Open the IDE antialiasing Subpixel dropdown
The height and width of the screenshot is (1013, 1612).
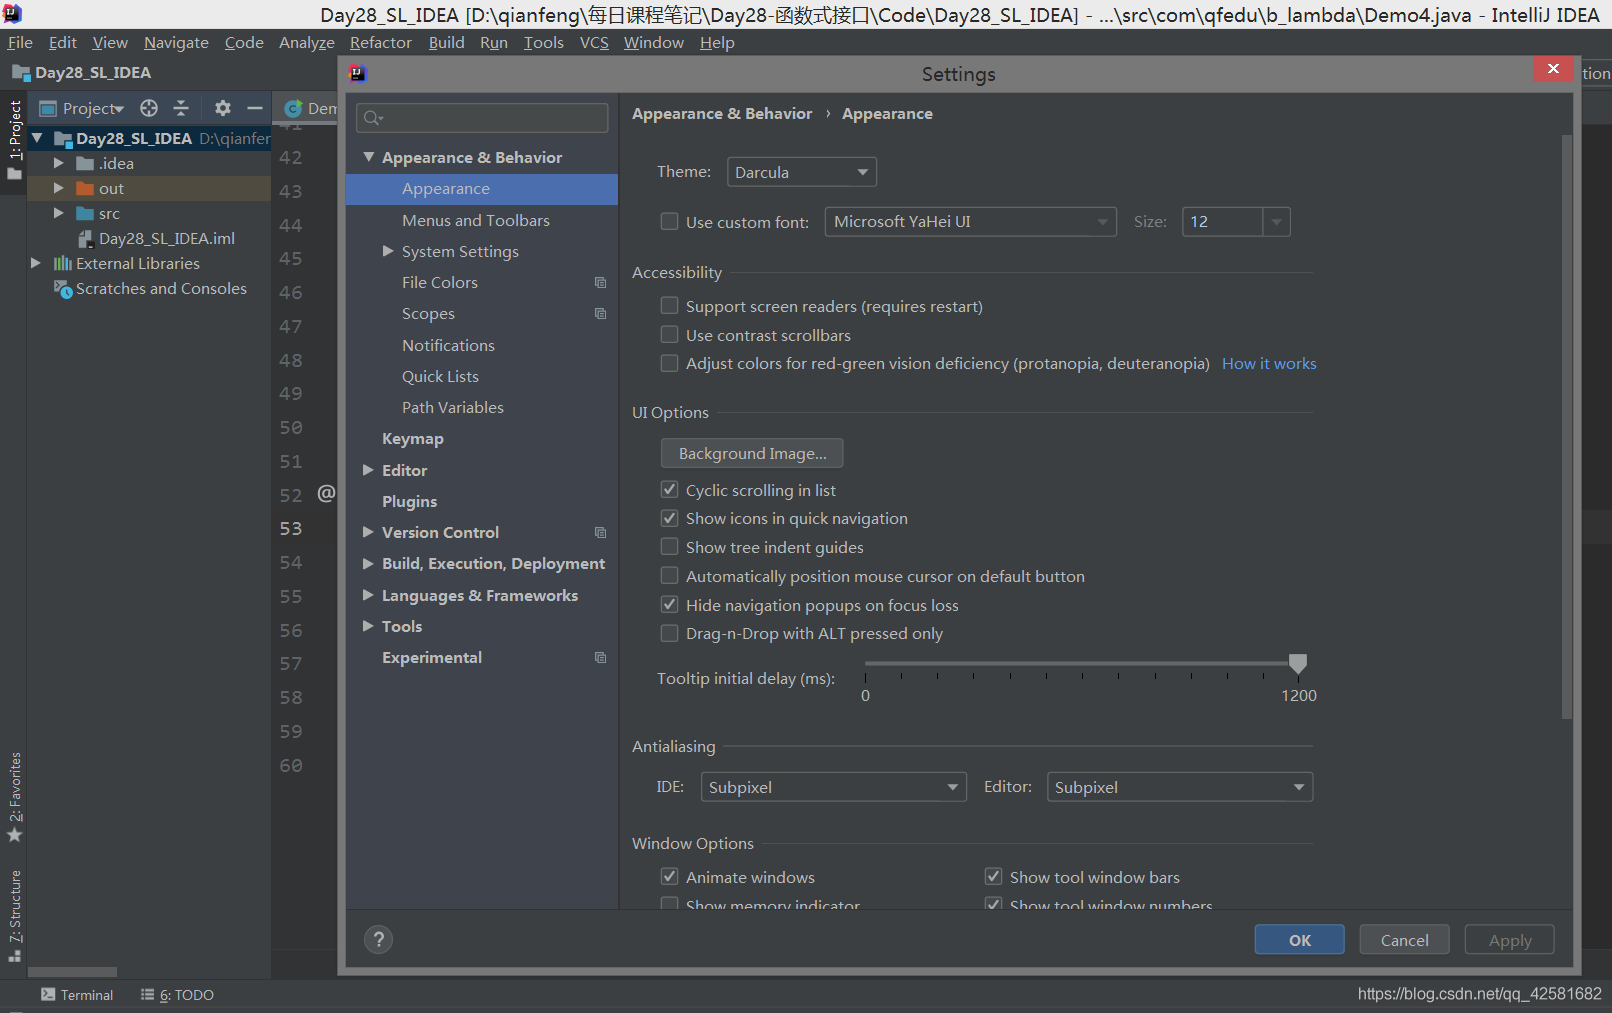(834, 787)
